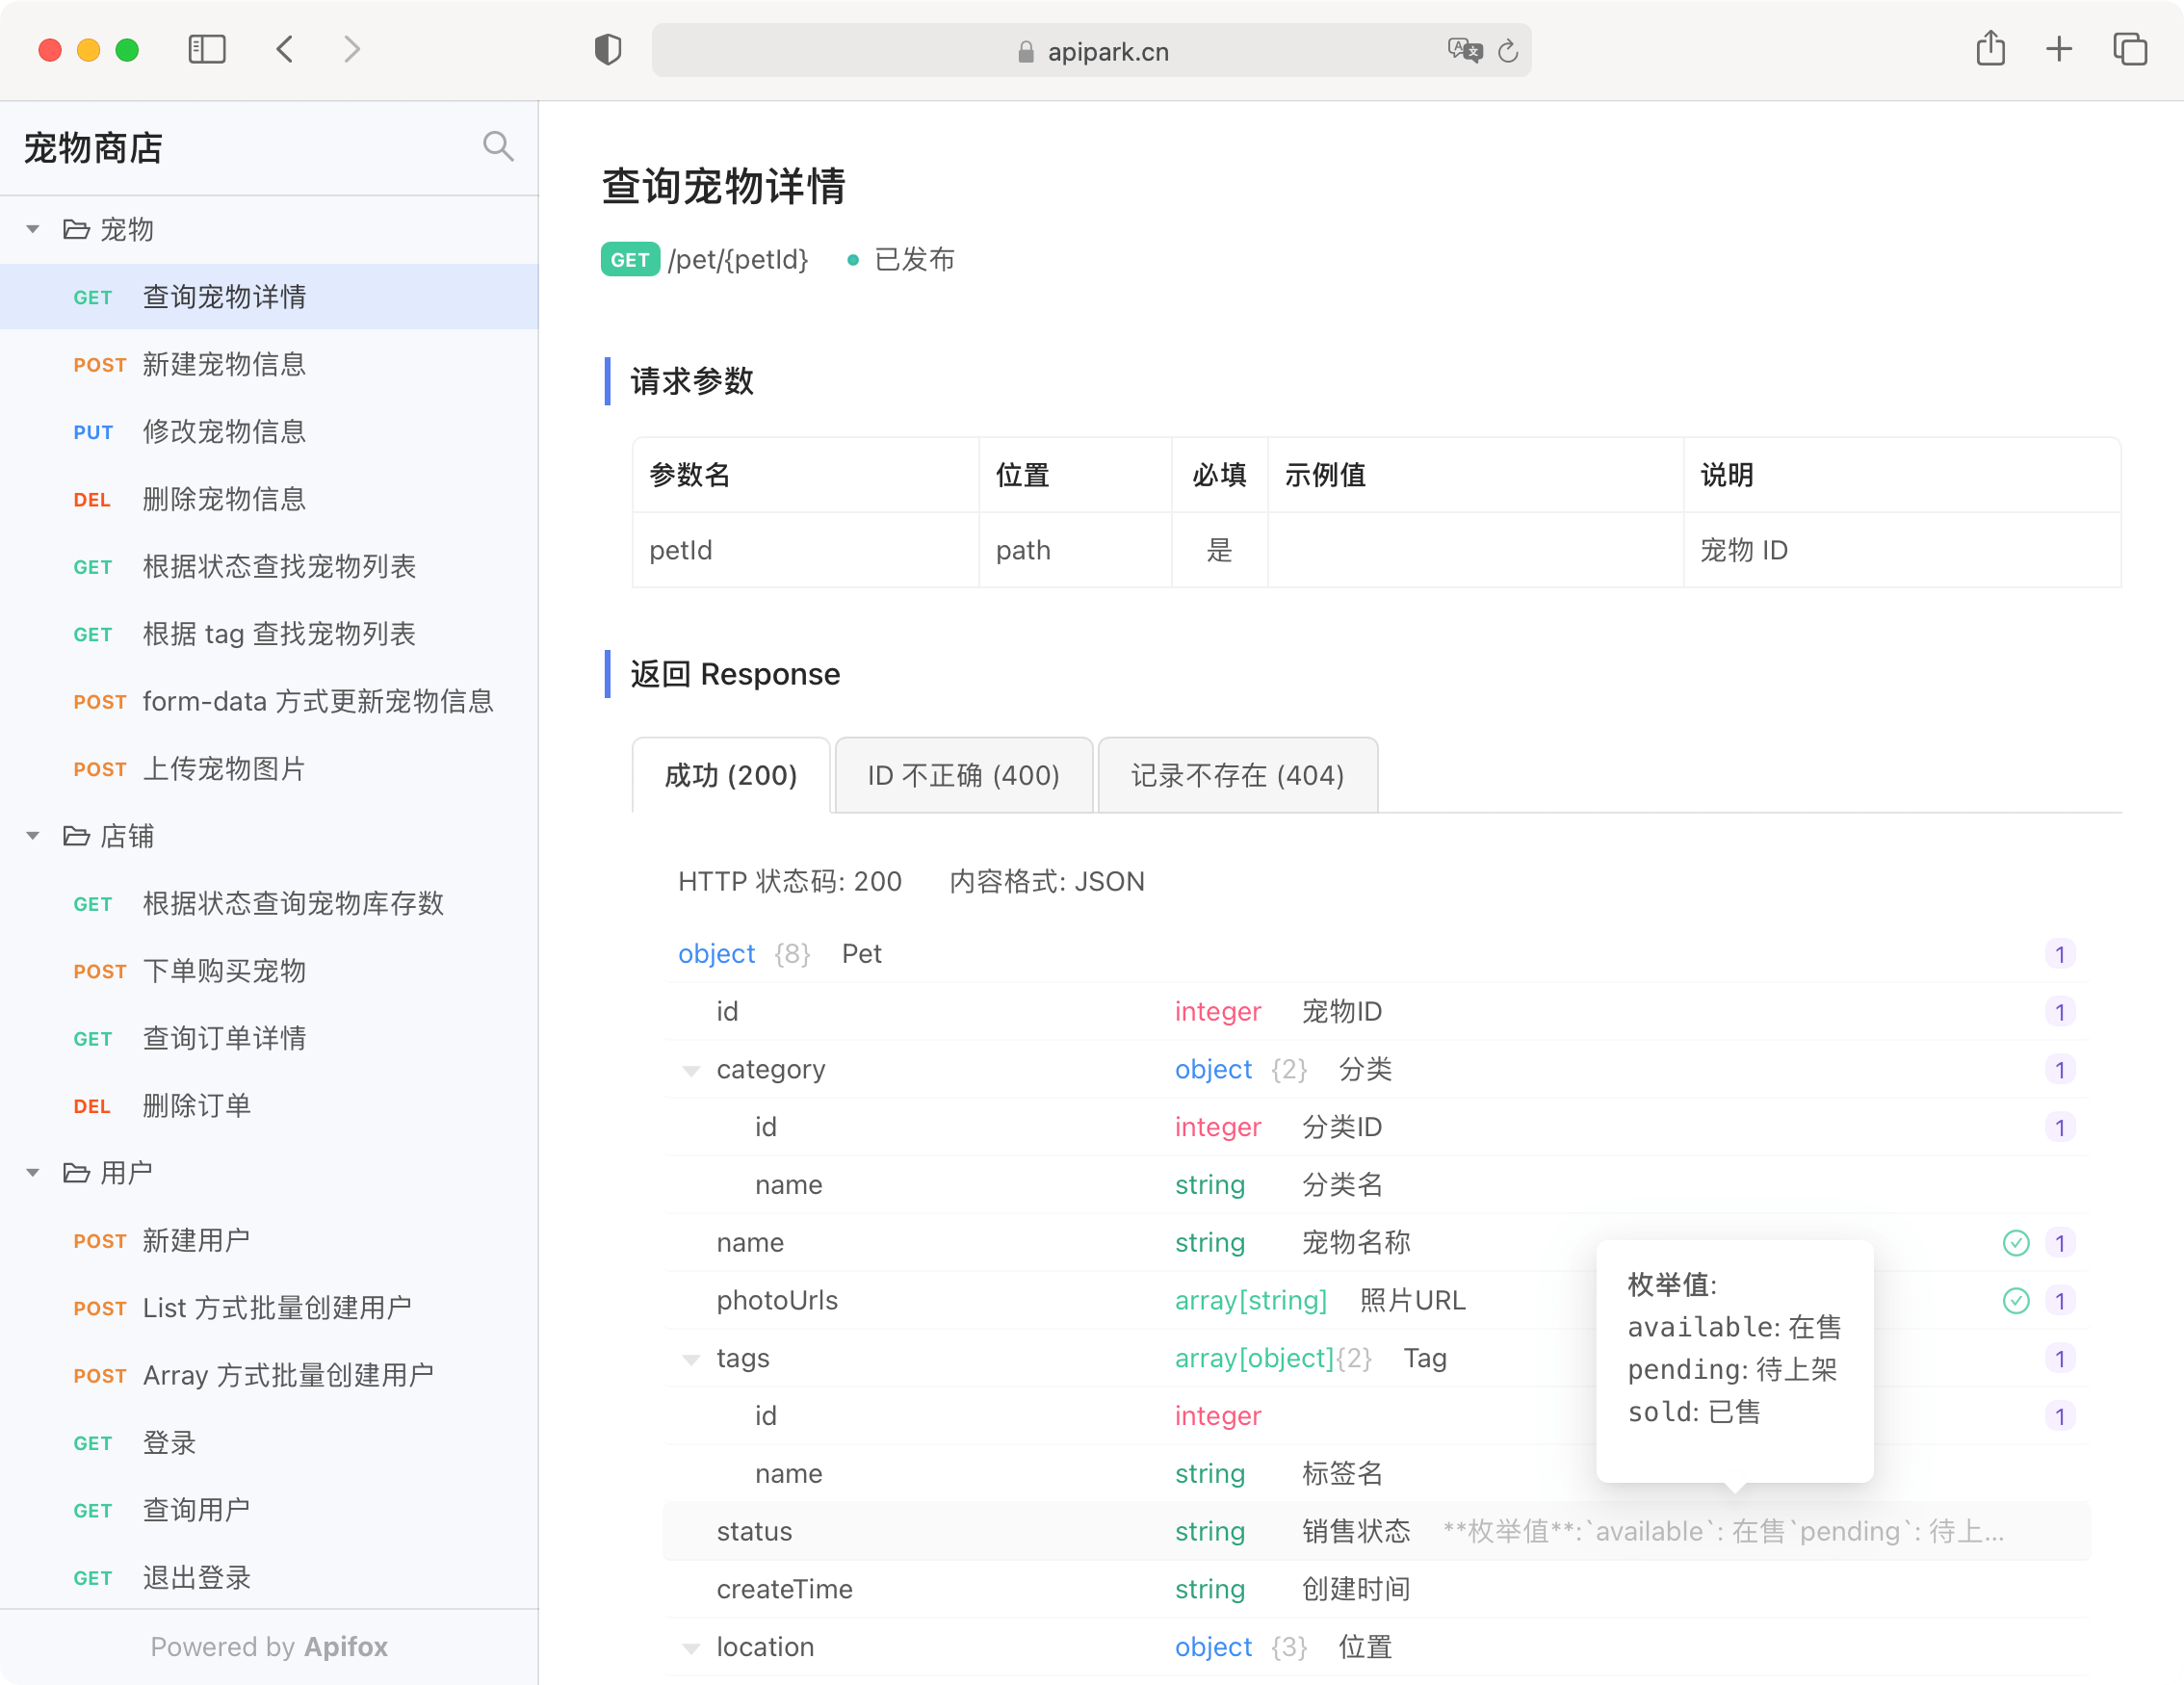Open POST 新建宠物信息 endpoint
This screenshot has width=2184, height=1685.
pyautogui.click(x=224, y=365)
